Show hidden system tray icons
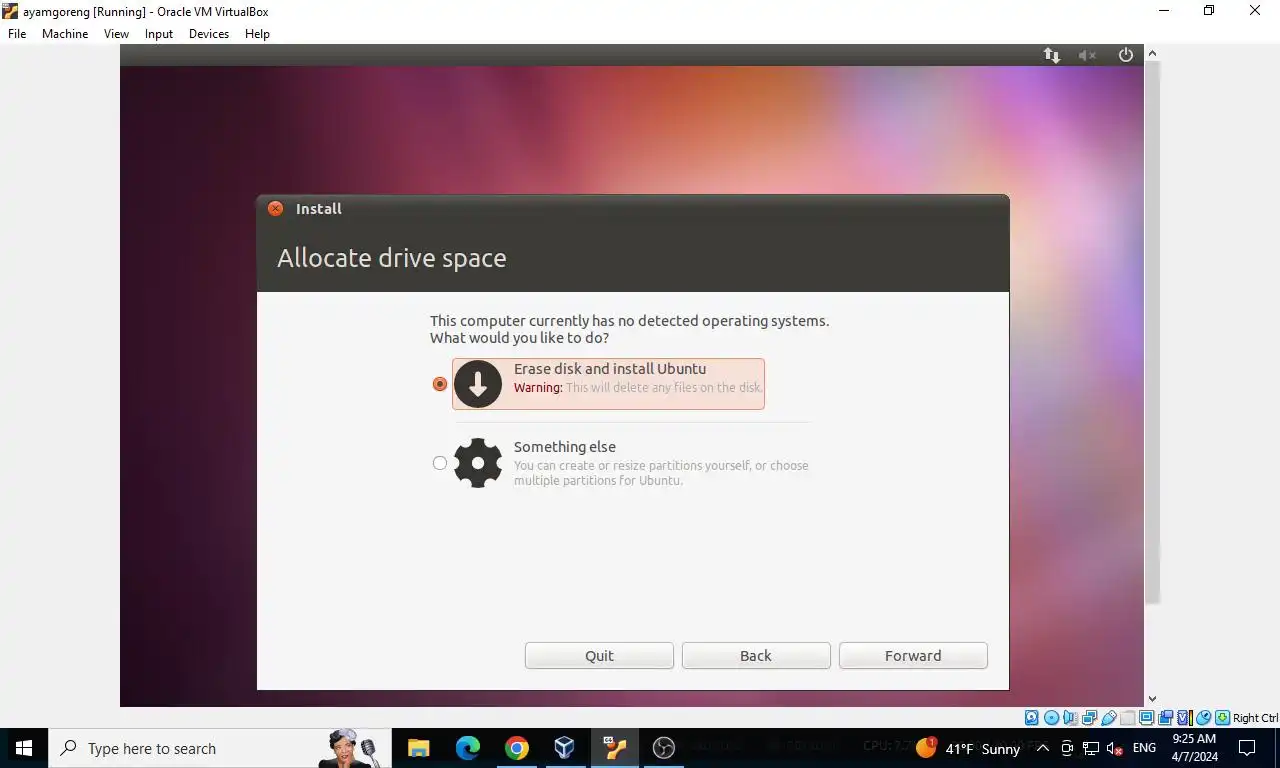This screenshot has height=768, width=1280. click(1042, 748)
